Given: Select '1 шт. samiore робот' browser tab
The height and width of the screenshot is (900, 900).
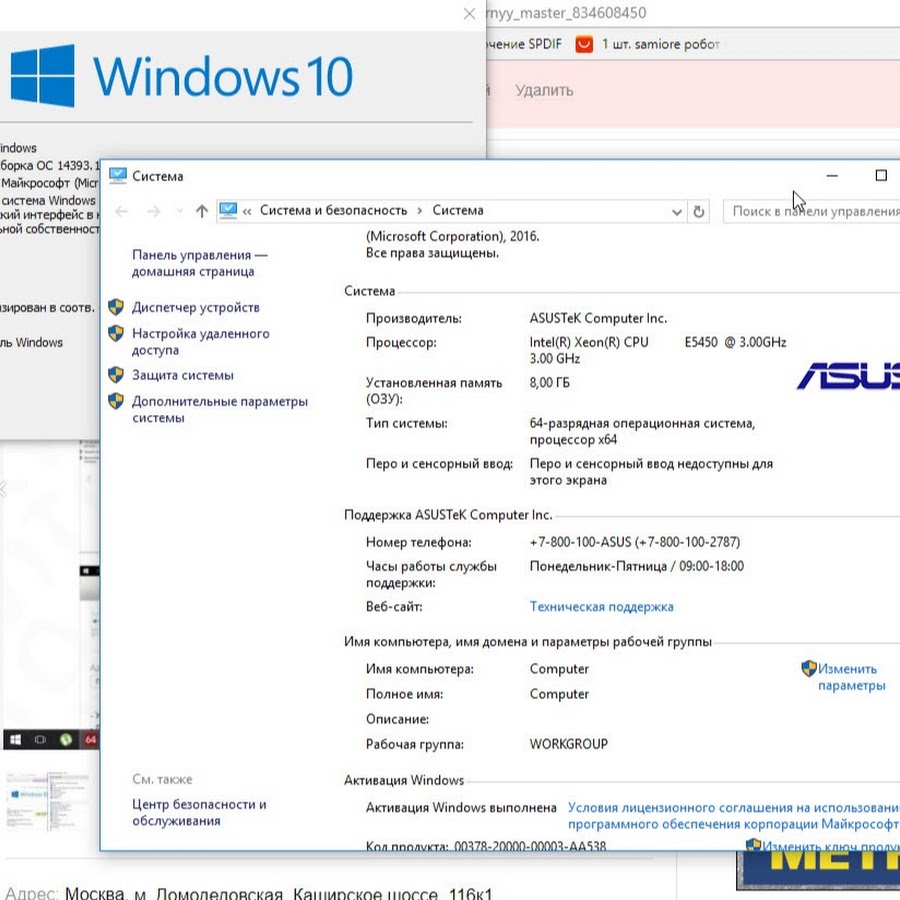Looking at the screenshot, I should click(660, 44).
